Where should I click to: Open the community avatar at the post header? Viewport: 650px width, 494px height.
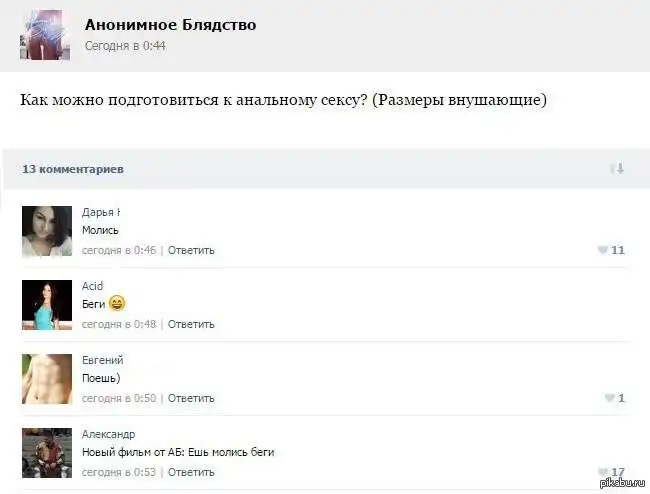coord(45,35)
